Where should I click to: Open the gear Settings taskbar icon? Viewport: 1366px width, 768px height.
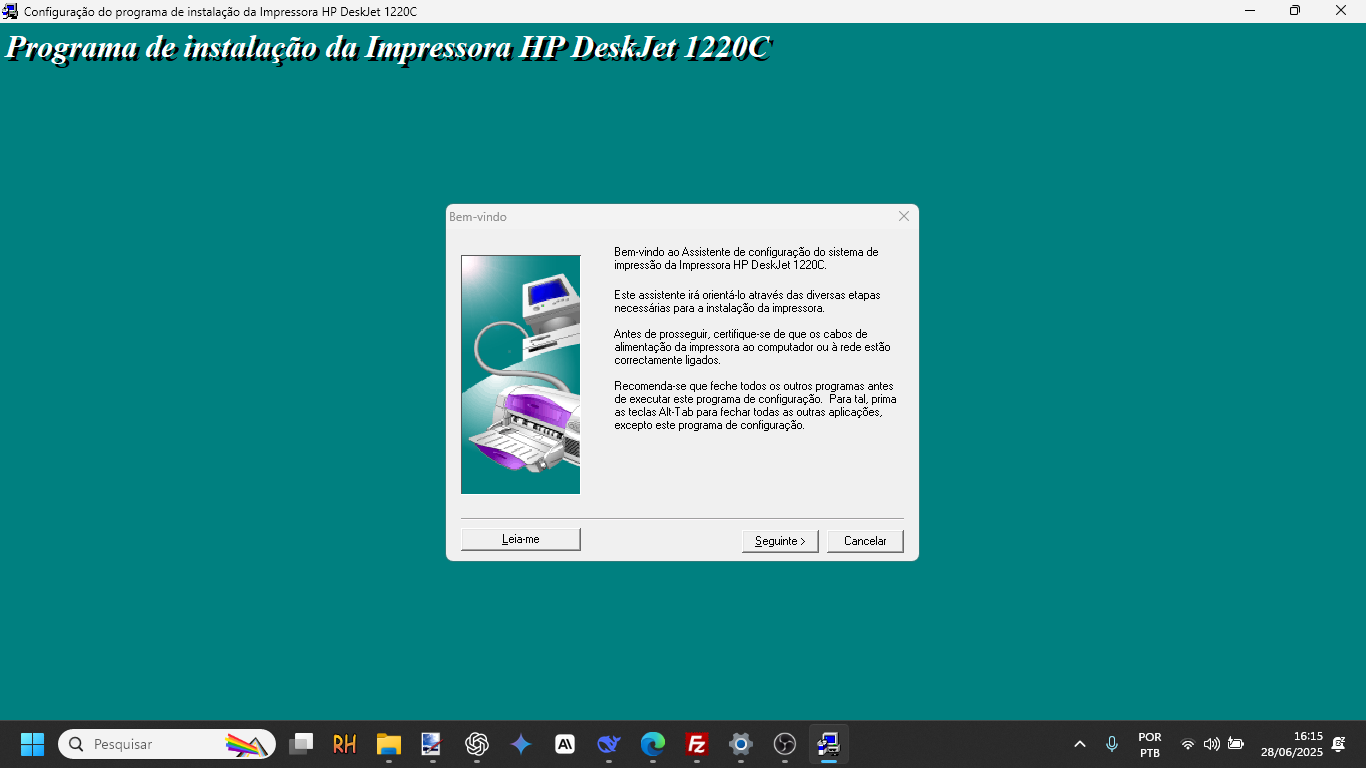point(741,744)
